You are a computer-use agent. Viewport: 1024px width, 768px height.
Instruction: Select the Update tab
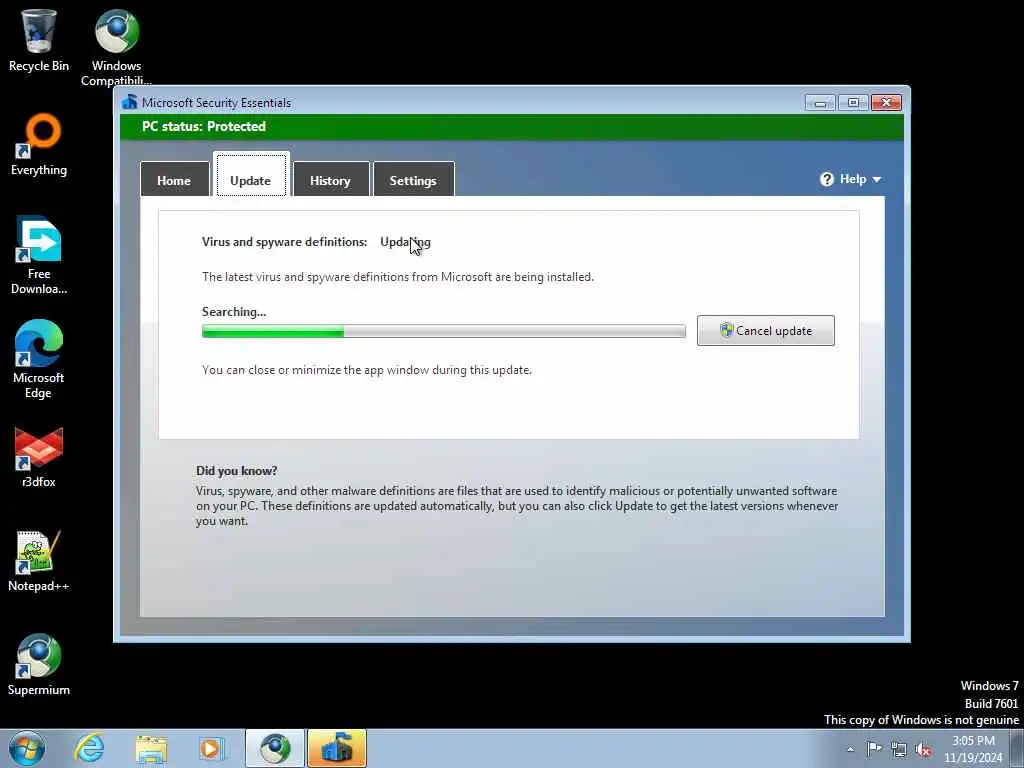251,175
